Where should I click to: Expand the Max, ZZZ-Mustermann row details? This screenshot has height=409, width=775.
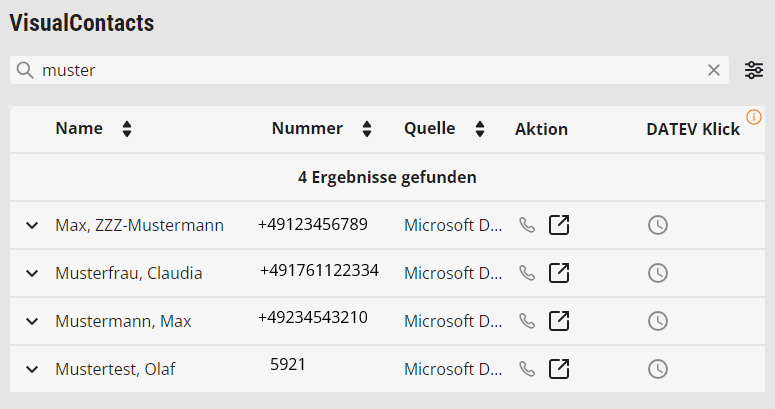coord(32,226)
